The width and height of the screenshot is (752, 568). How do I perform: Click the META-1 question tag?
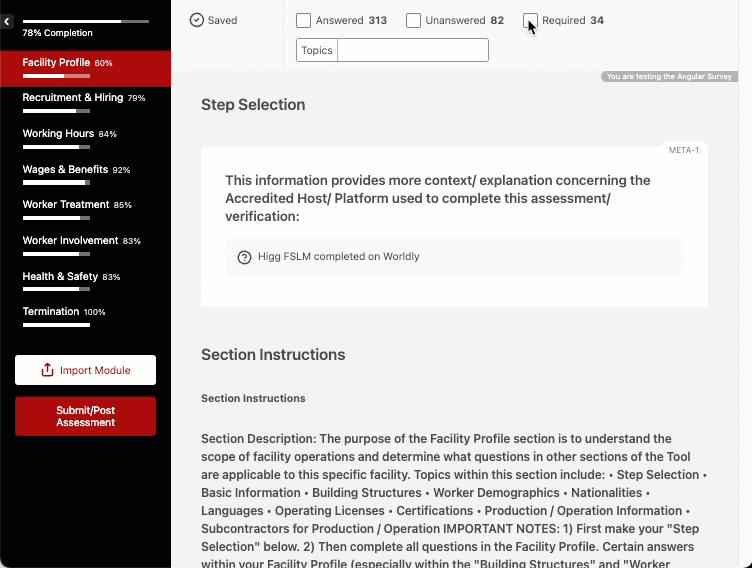tap(684, 150)
